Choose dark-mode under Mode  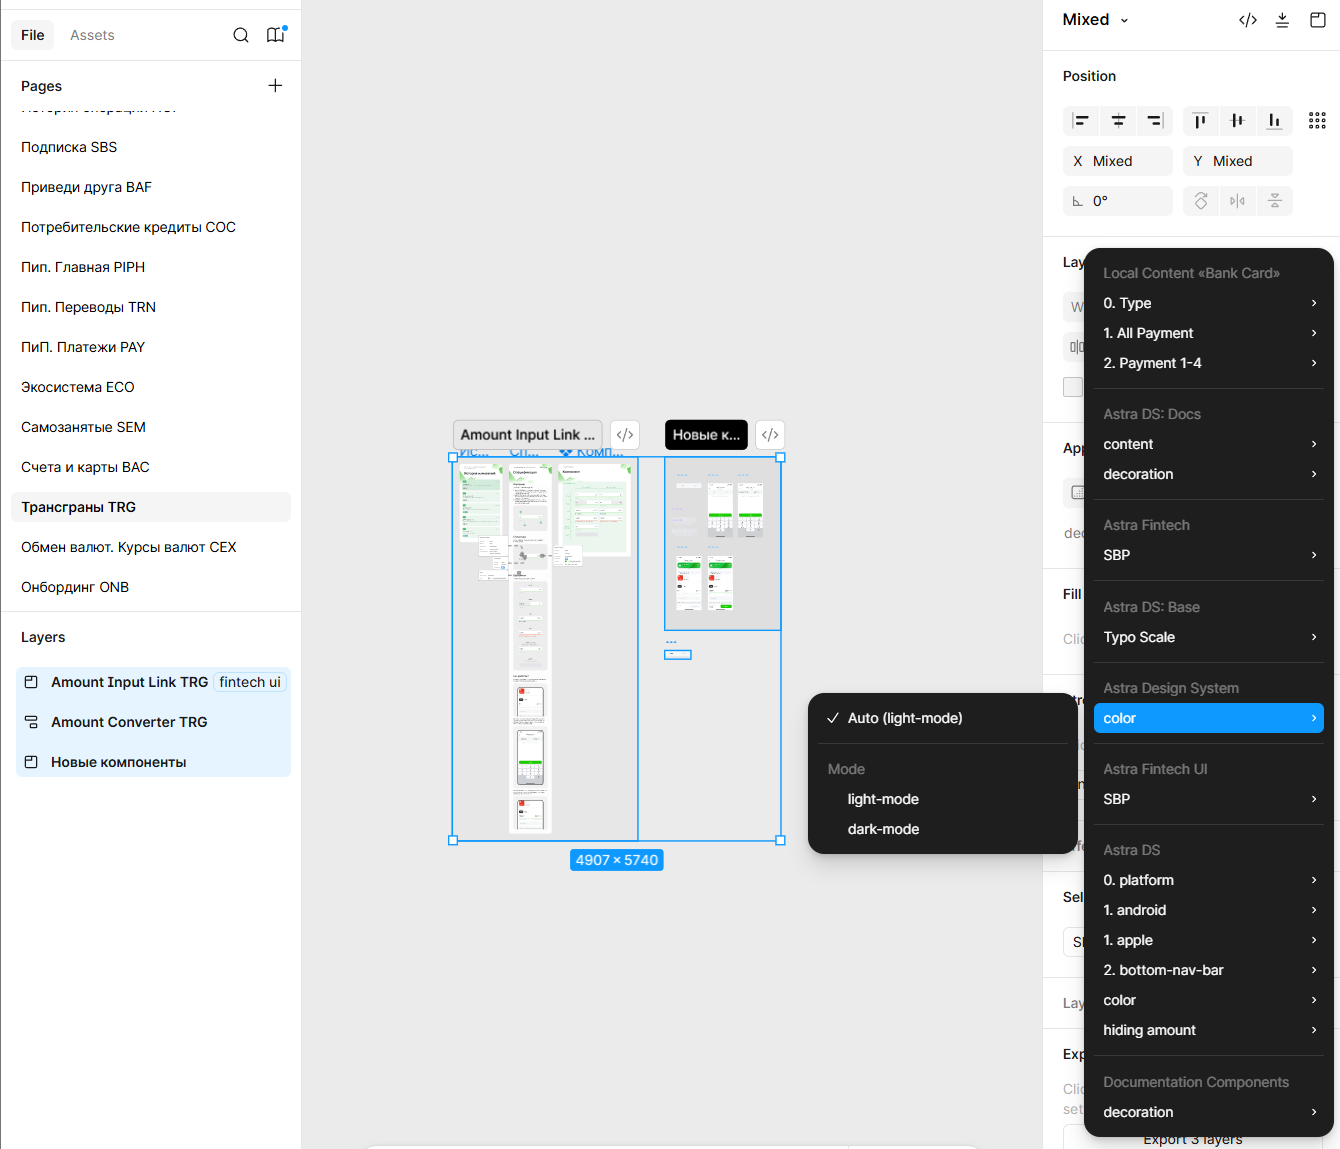943,829
